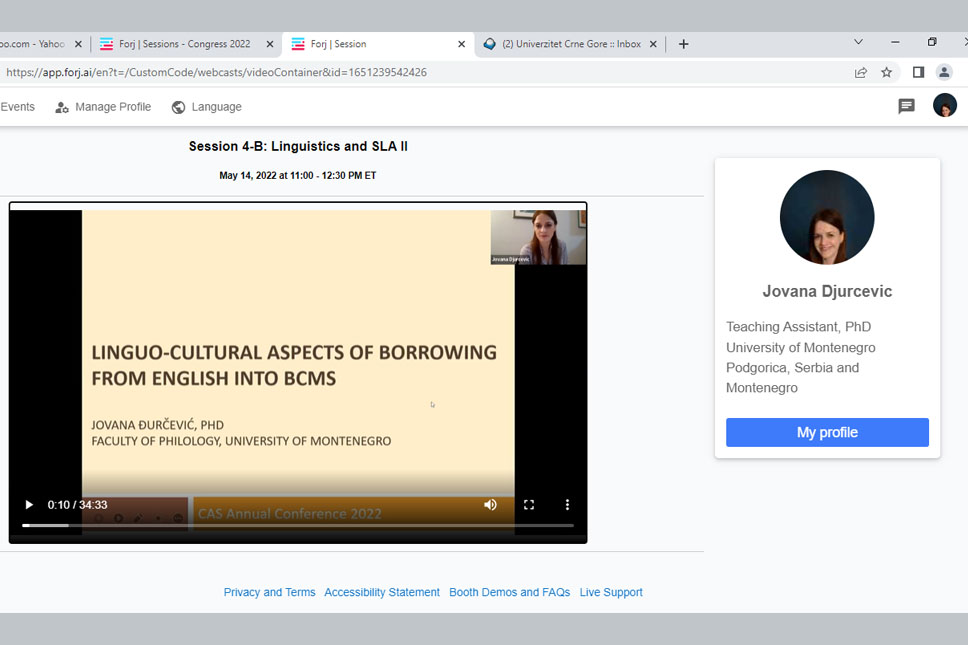Viewport: 968px width, 645px height.
Task: Go to Events menu item
Action: [17, 107]
